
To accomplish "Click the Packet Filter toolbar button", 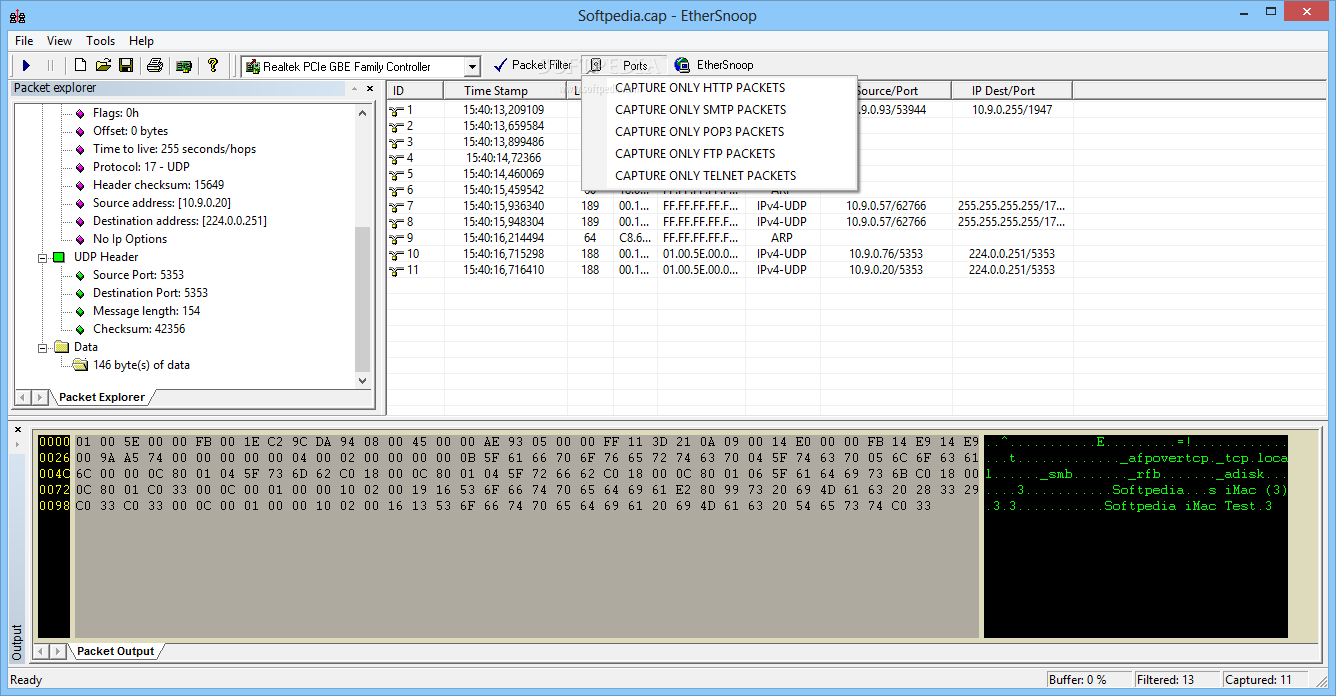I will coord(532,65).
